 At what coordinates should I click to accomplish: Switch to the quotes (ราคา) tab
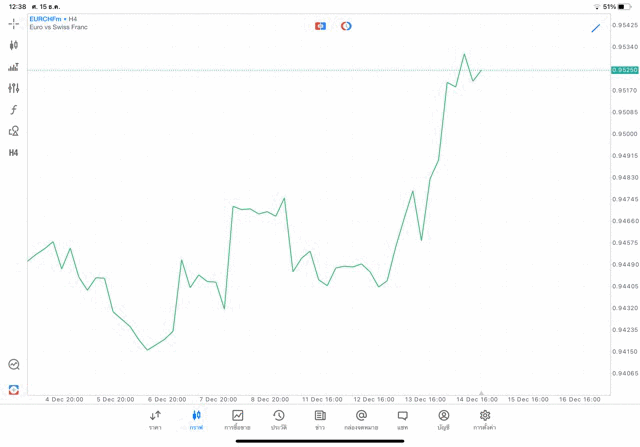155,420
